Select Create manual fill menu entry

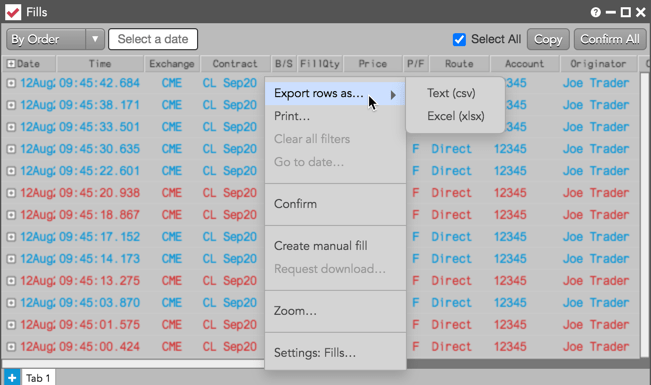pos(321,246)
